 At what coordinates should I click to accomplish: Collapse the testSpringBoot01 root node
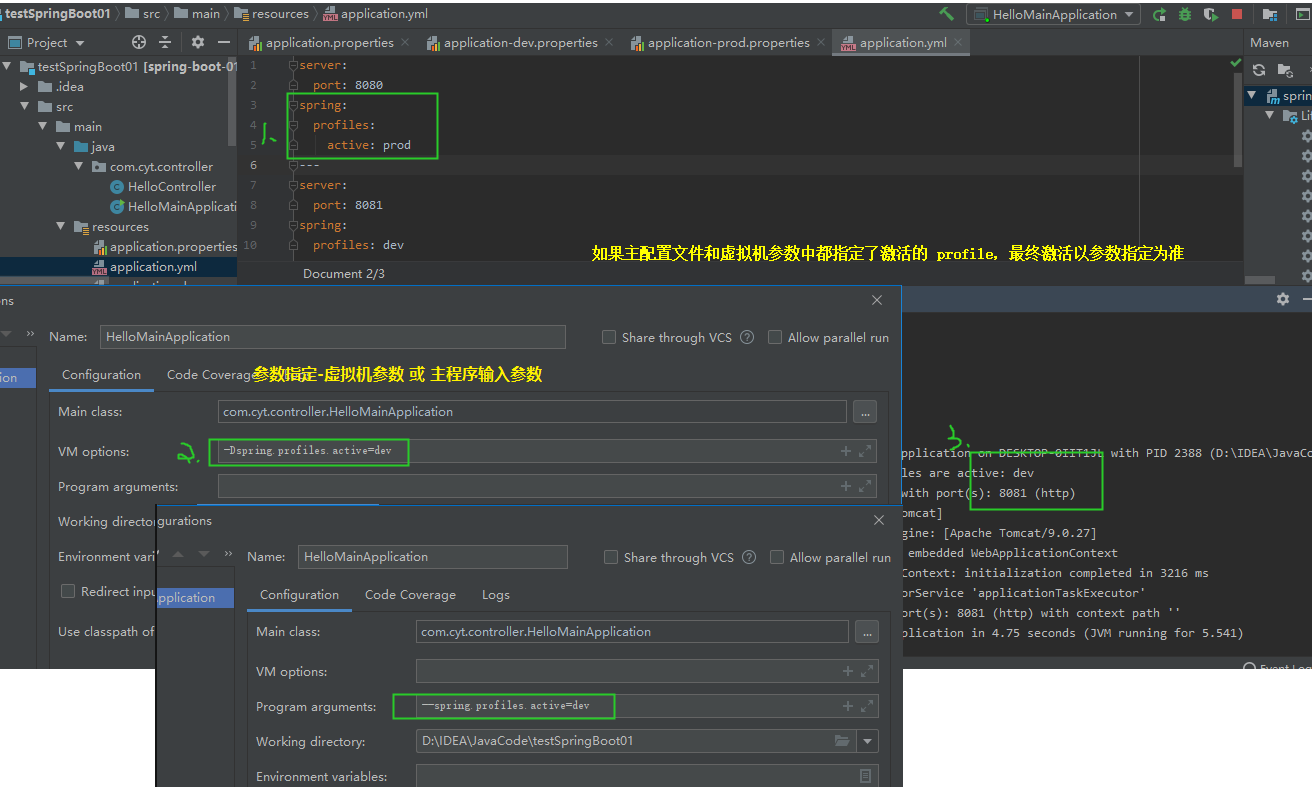[7, 66]
